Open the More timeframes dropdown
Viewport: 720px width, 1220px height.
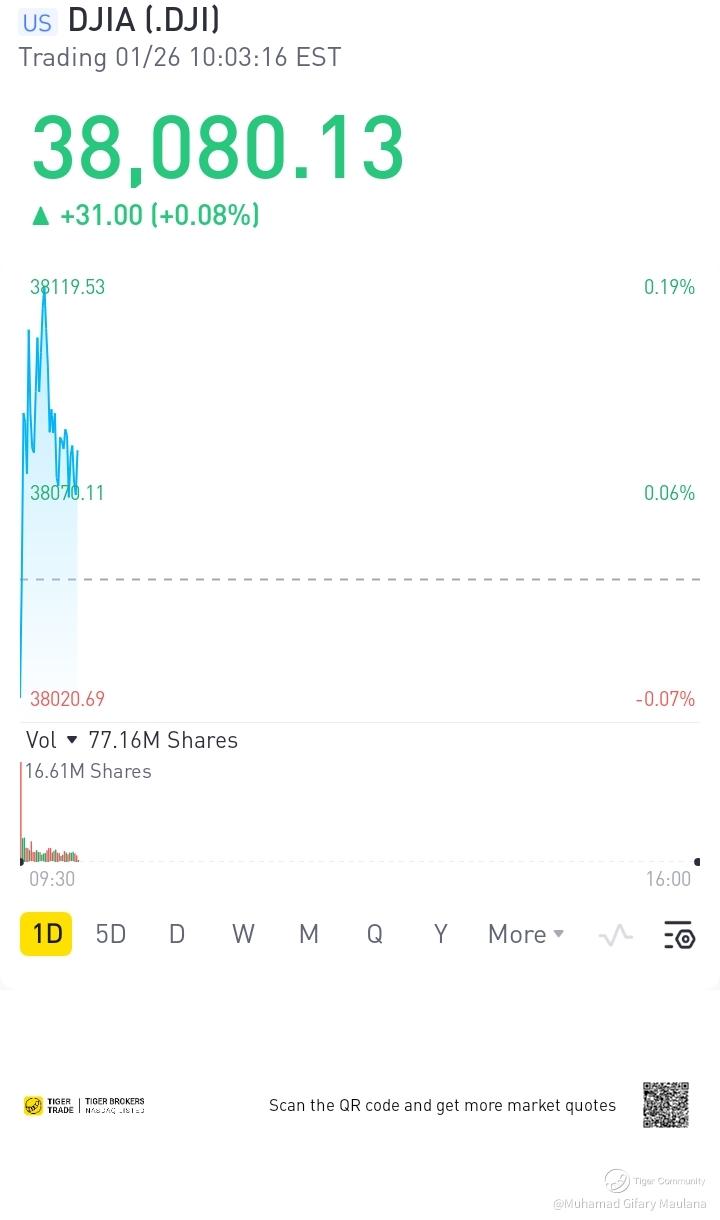[526, 934]
